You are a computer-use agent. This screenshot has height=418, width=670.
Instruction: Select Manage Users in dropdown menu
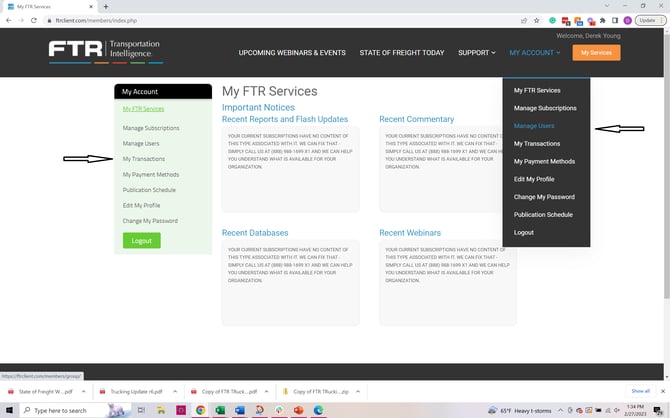(534, 126)
